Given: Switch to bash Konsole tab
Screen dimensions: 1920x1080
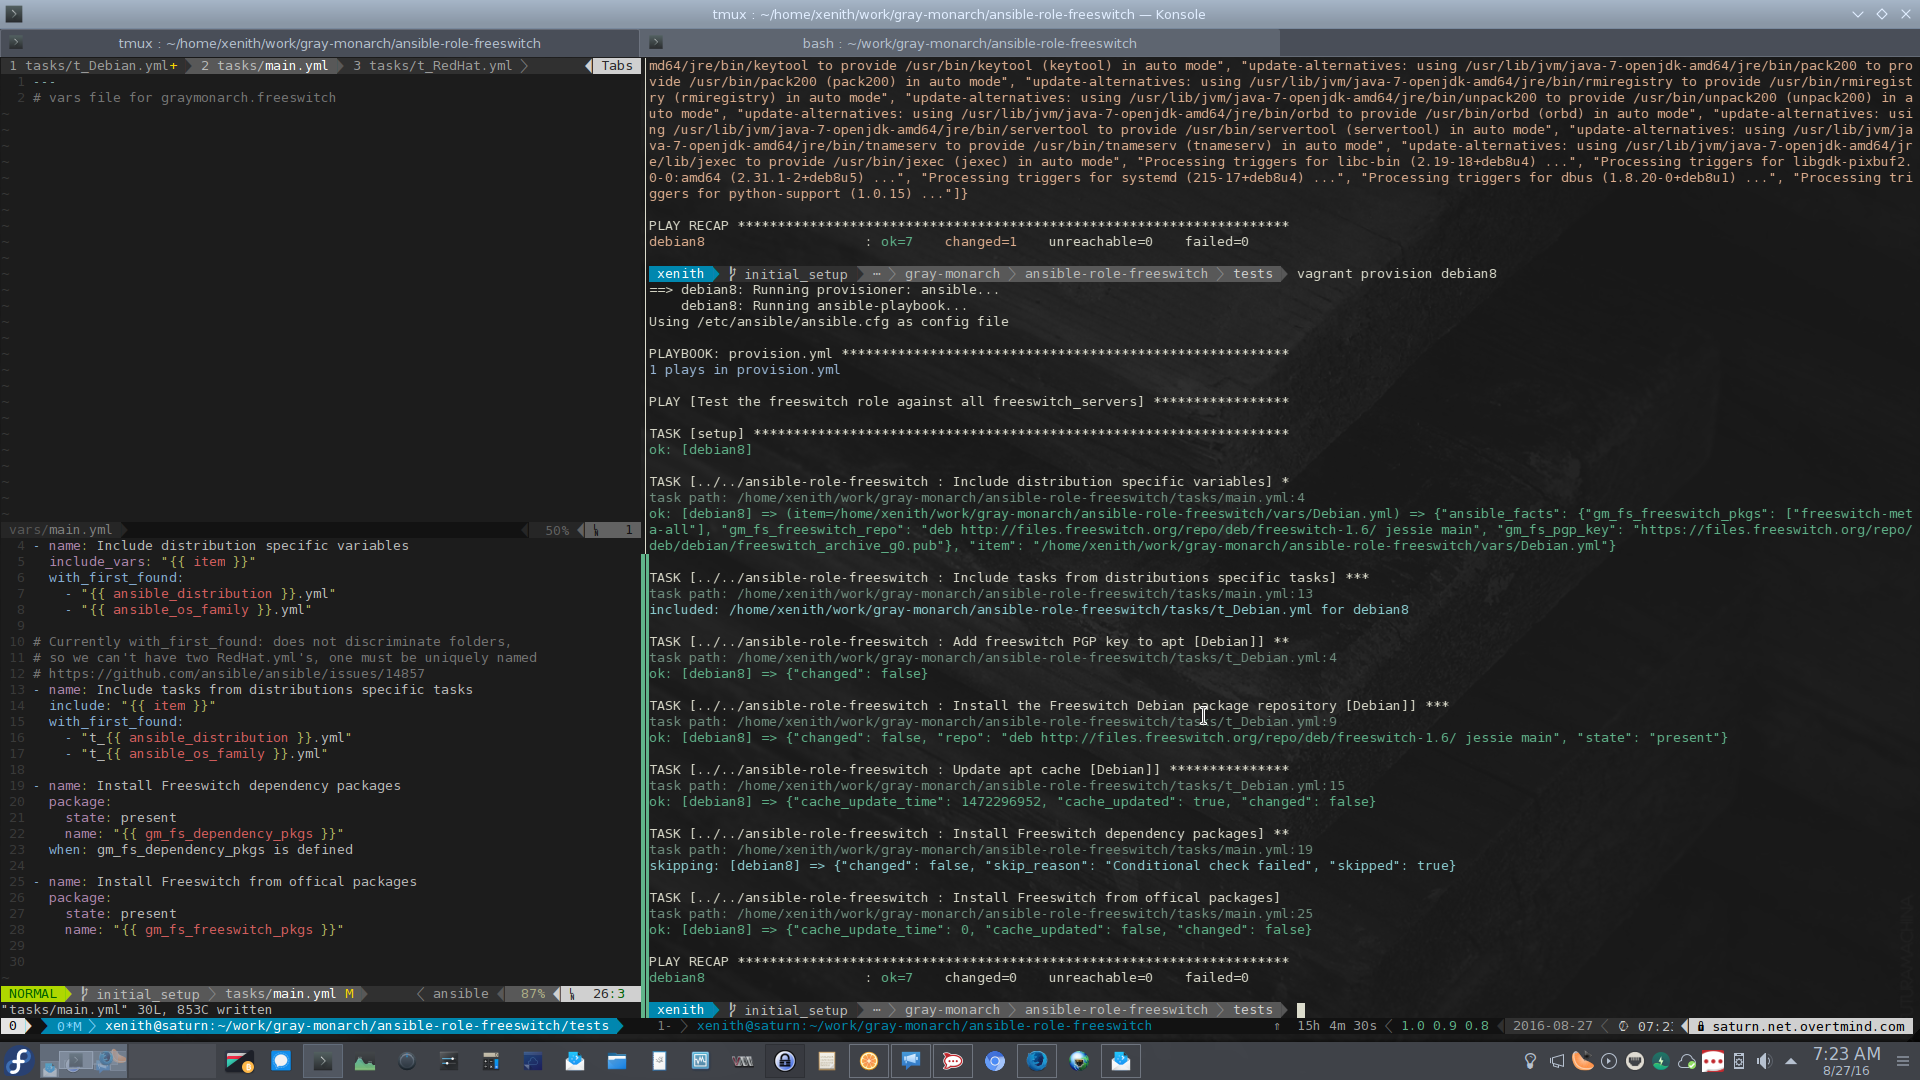Looking at the screenshot, I should [x=960, y=43].
